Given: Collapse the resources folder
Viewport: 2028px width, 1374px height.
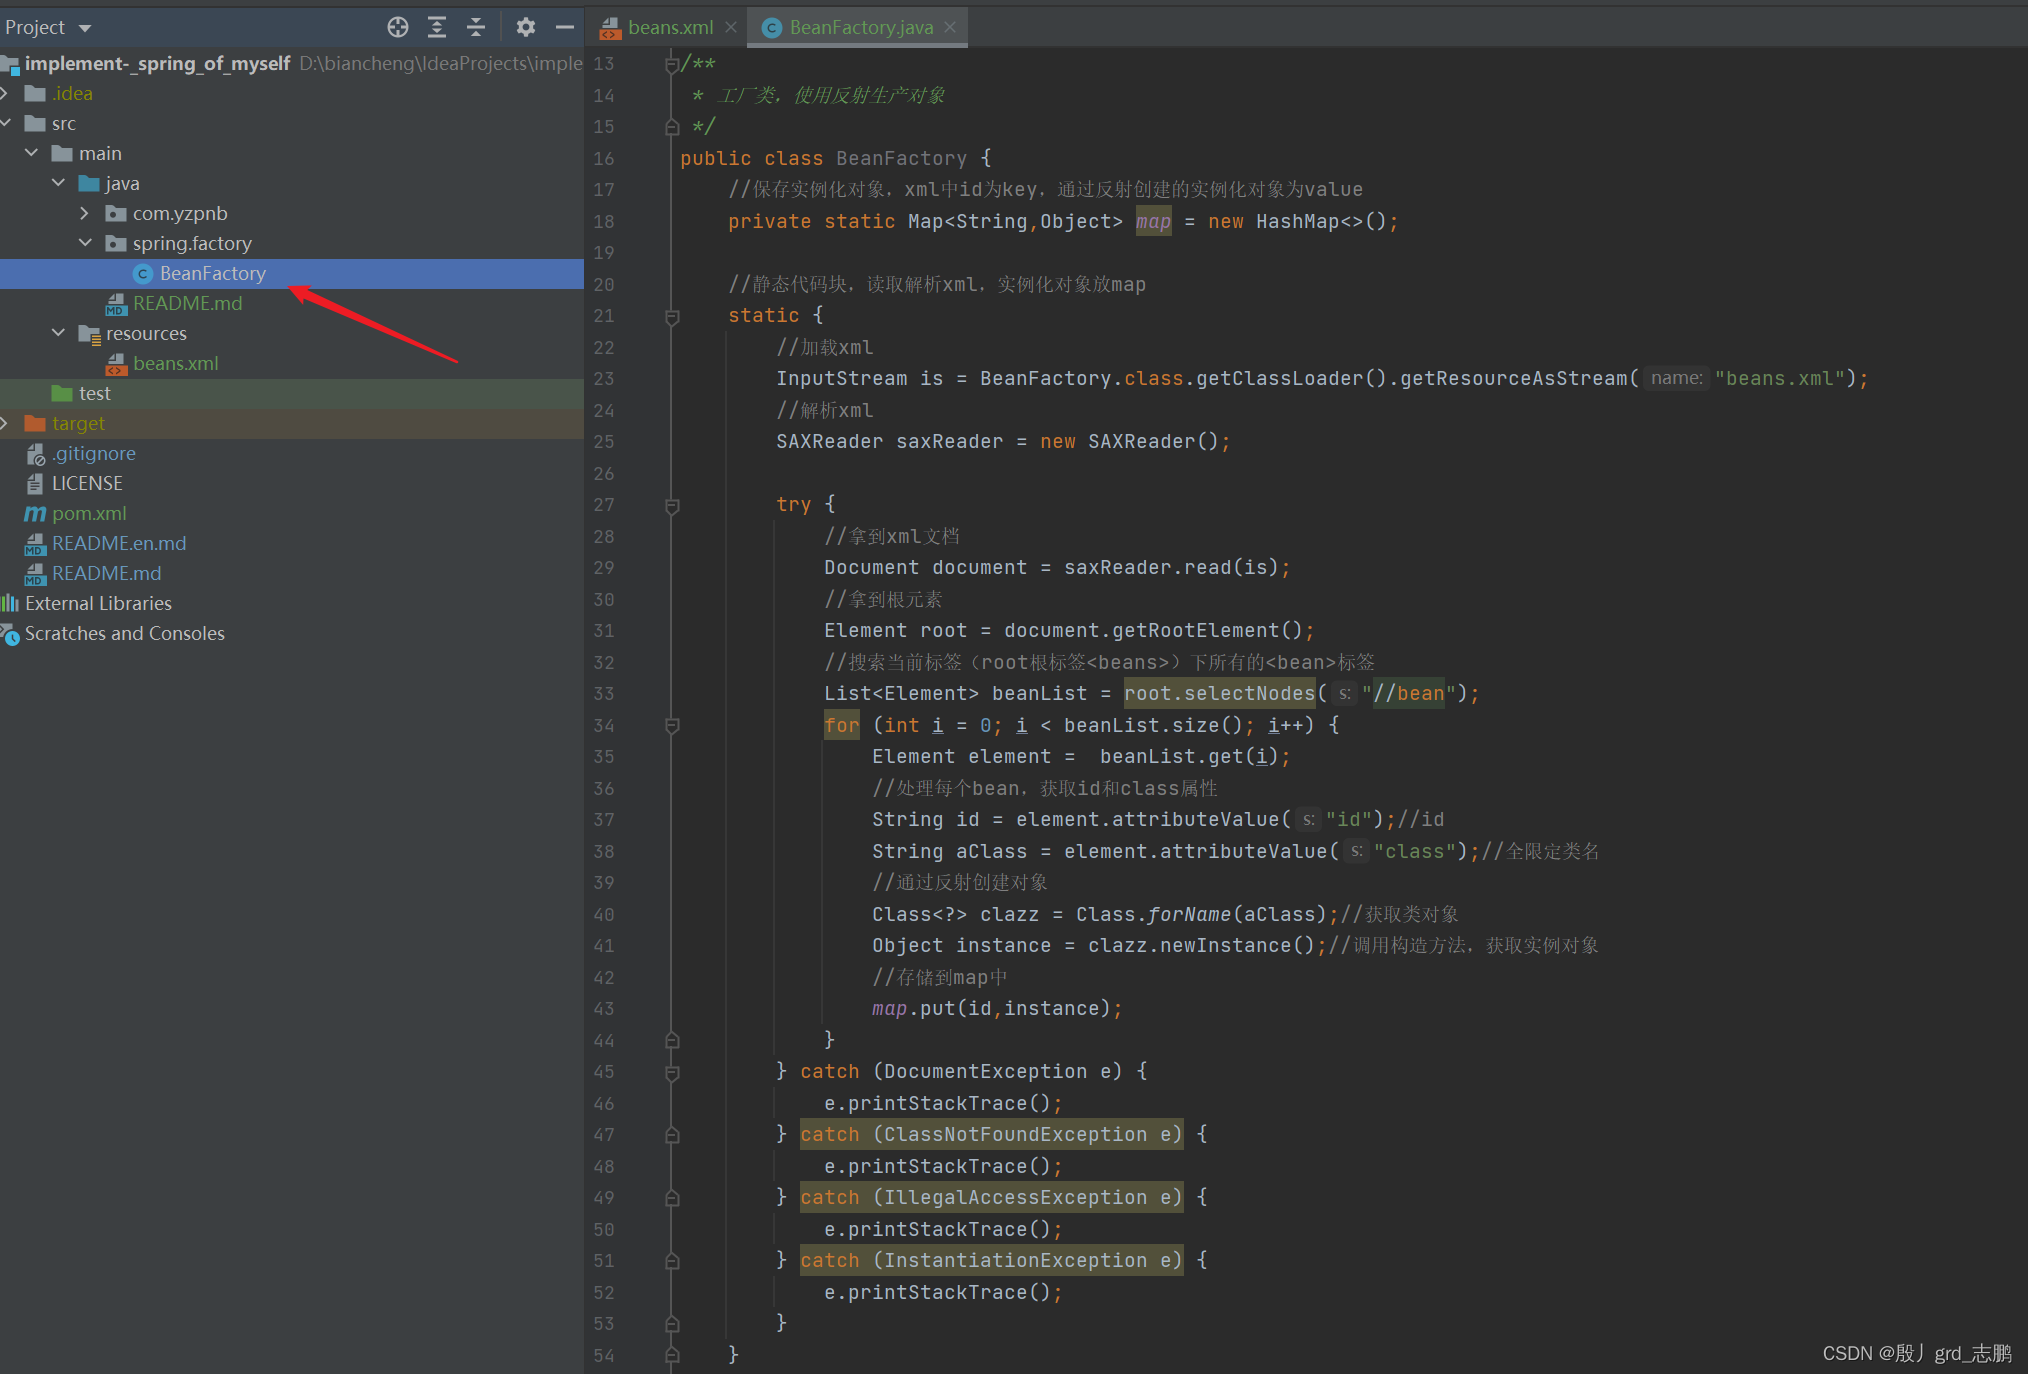Looking at the screenshot, I should [58, 333].
